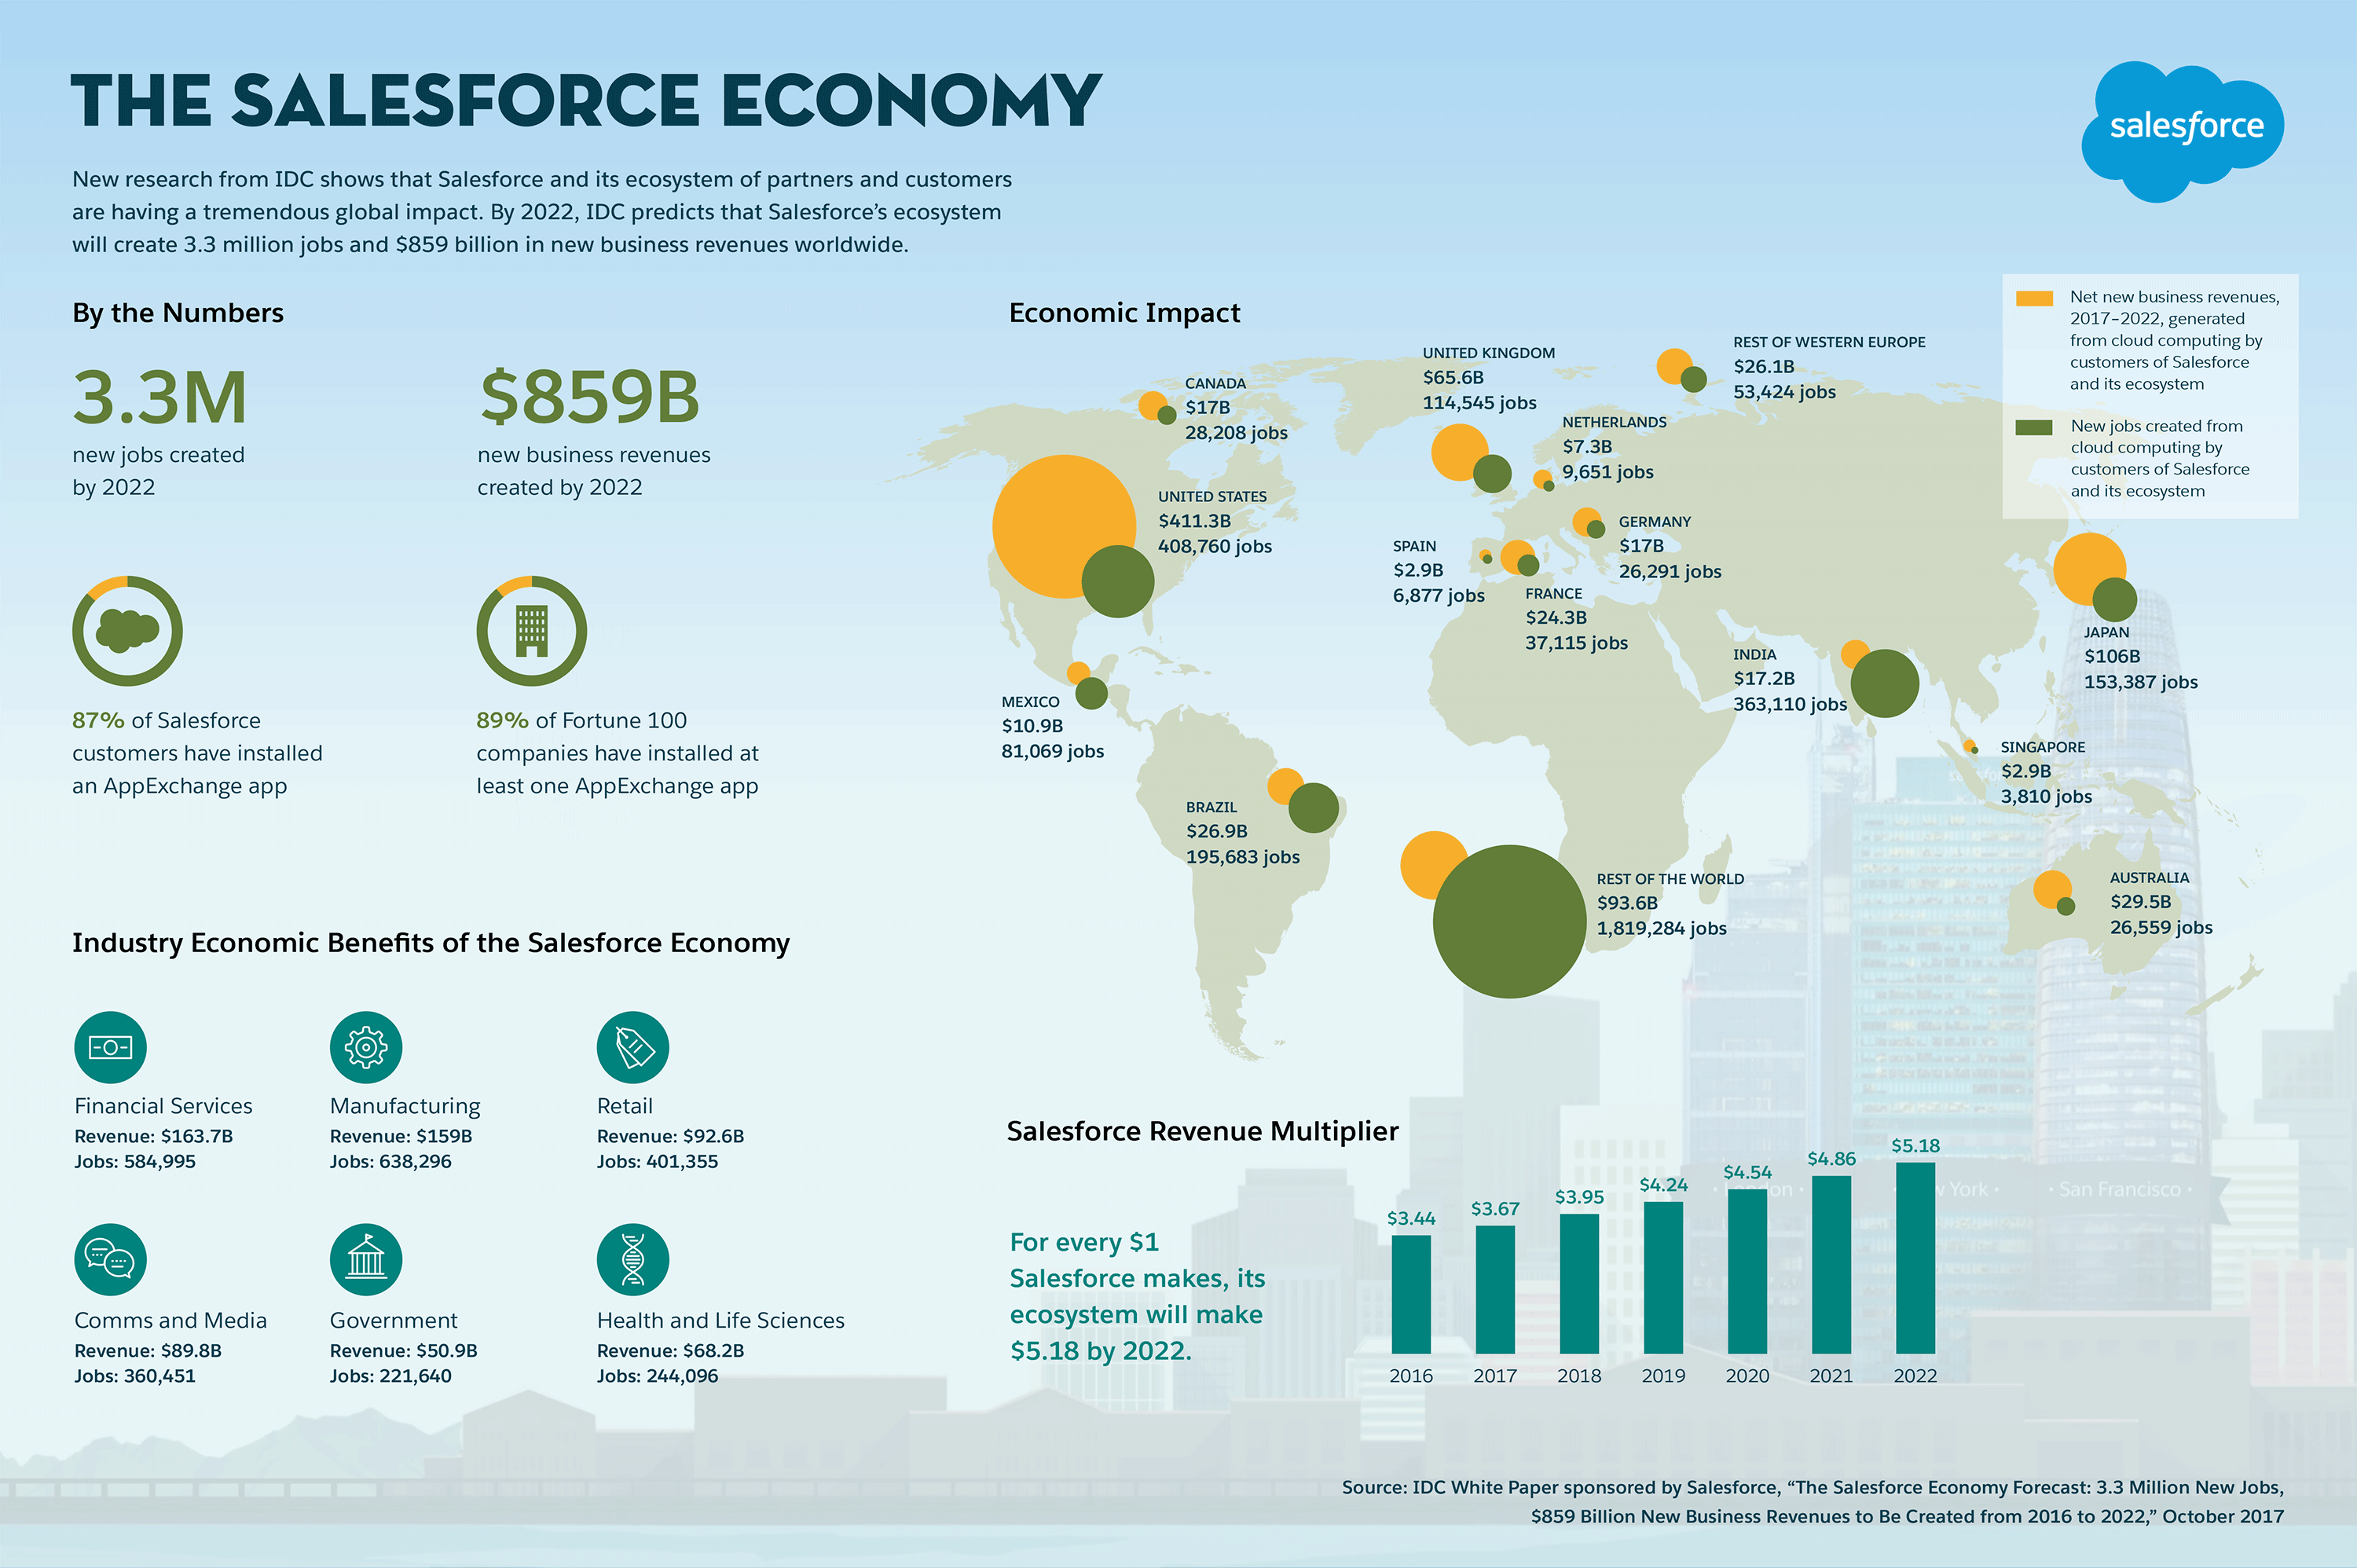Click the 2019 bar in revenue multiplier chart
The height and width of the screenshot is (1568, 2357).
click(1663, 1278)
